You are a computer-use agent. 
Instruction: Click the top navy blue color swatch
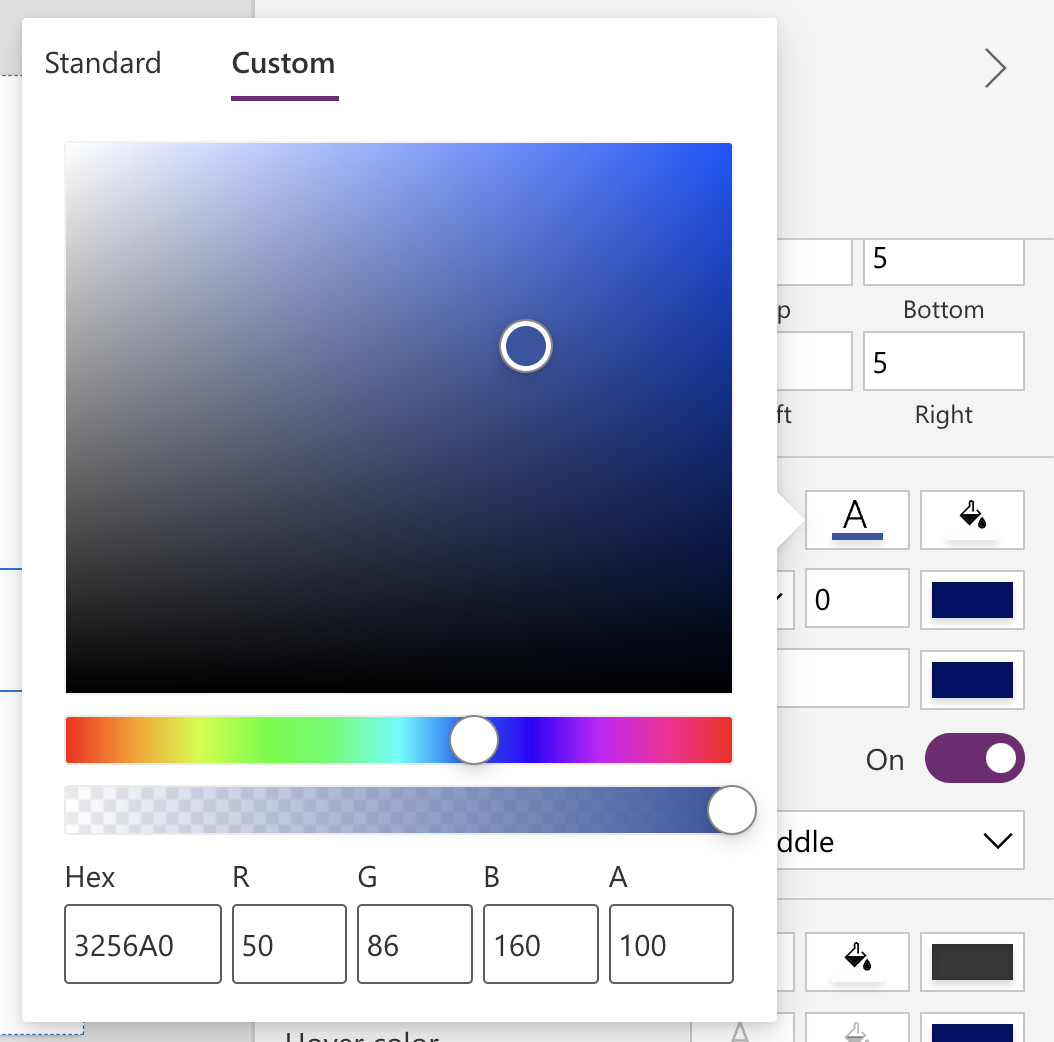pos(972,598)
